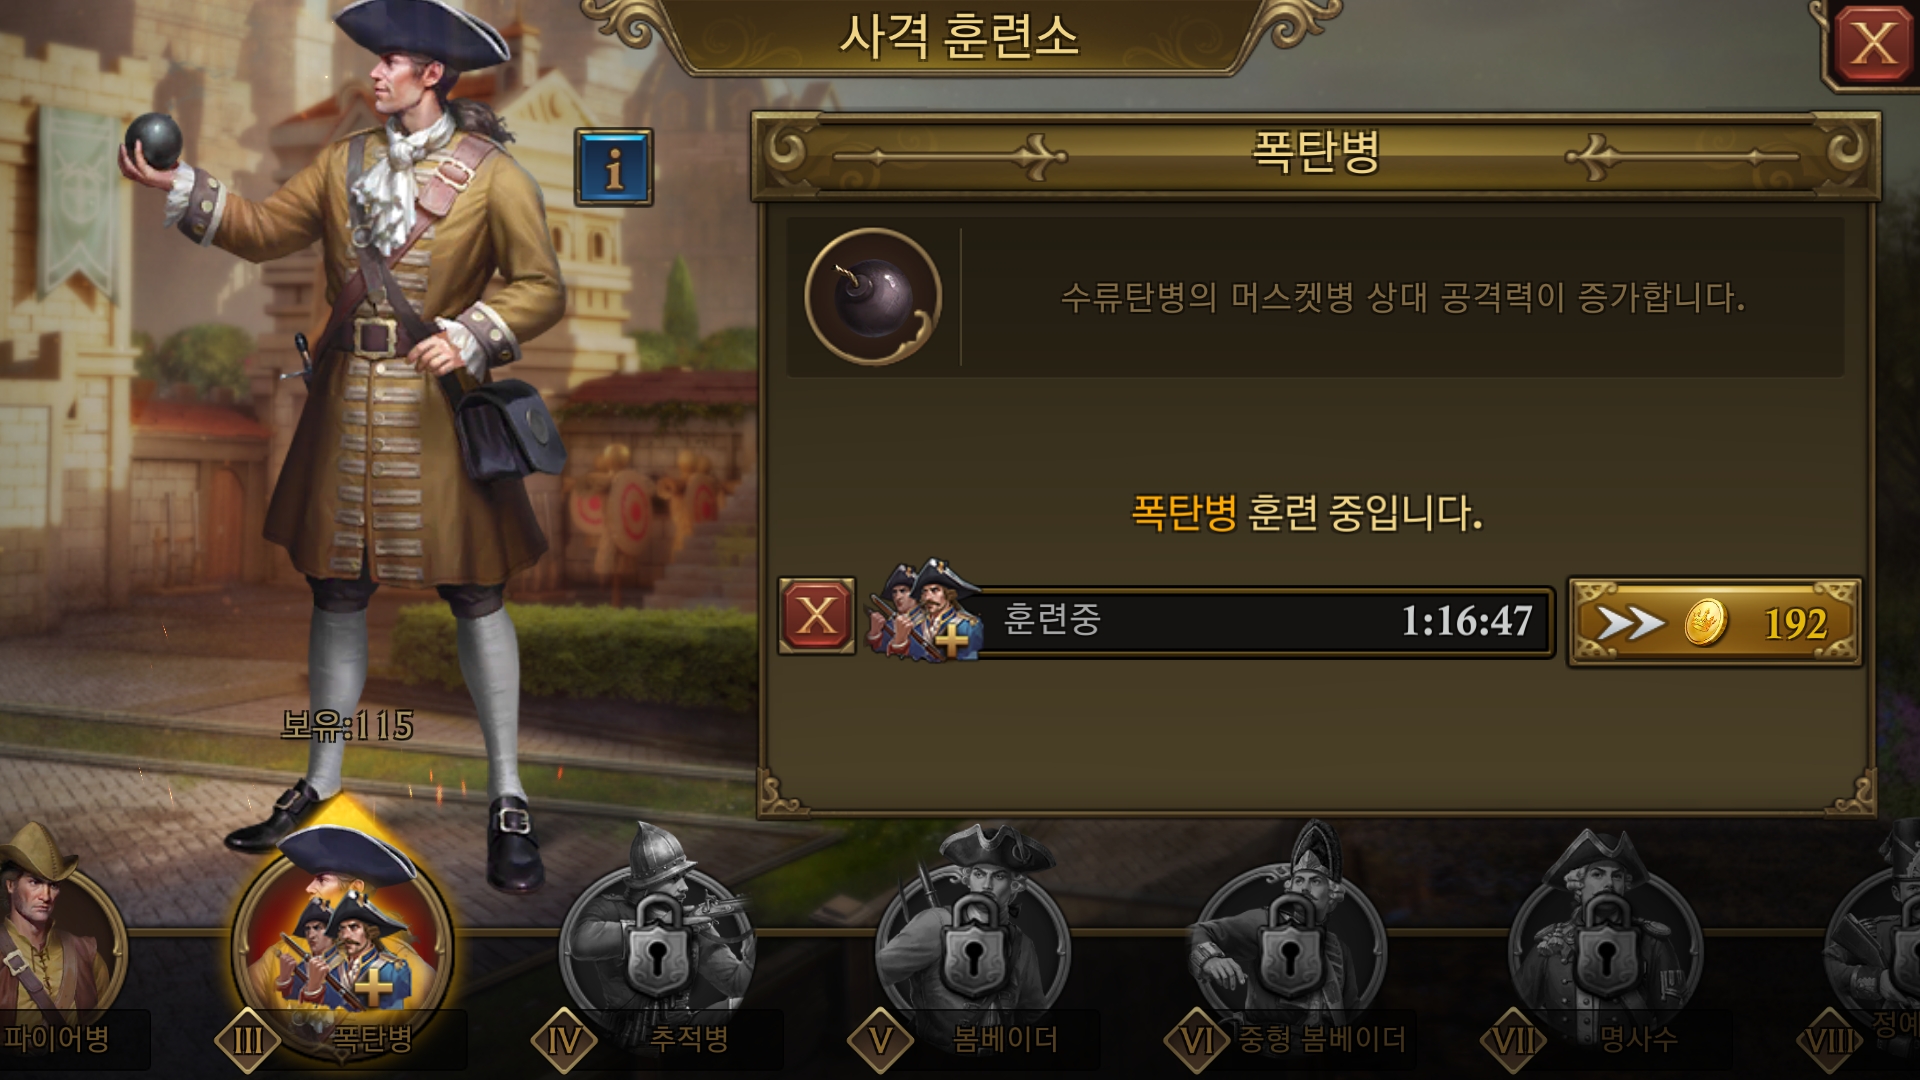Cancel the training with the red X

[817, 616]
